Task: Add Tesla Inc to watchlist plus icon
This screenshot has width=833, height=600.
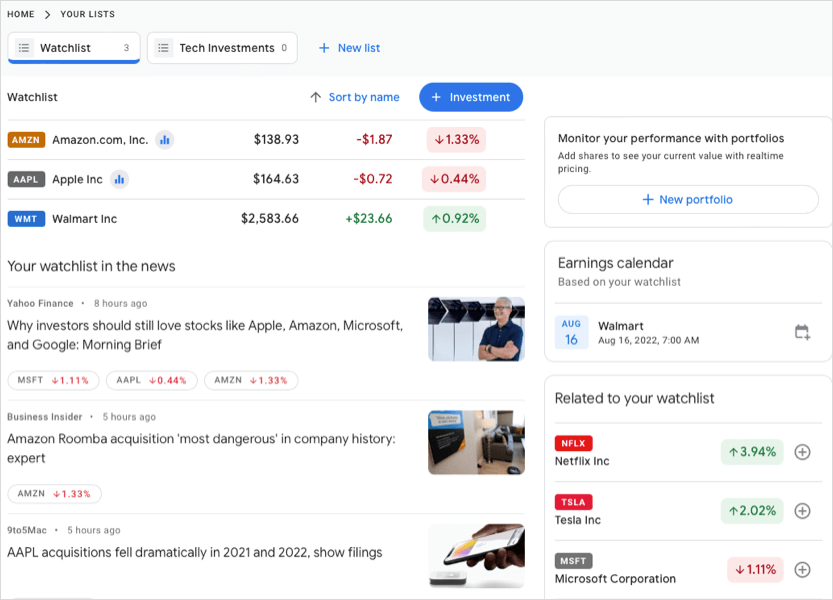Action: 802,511
